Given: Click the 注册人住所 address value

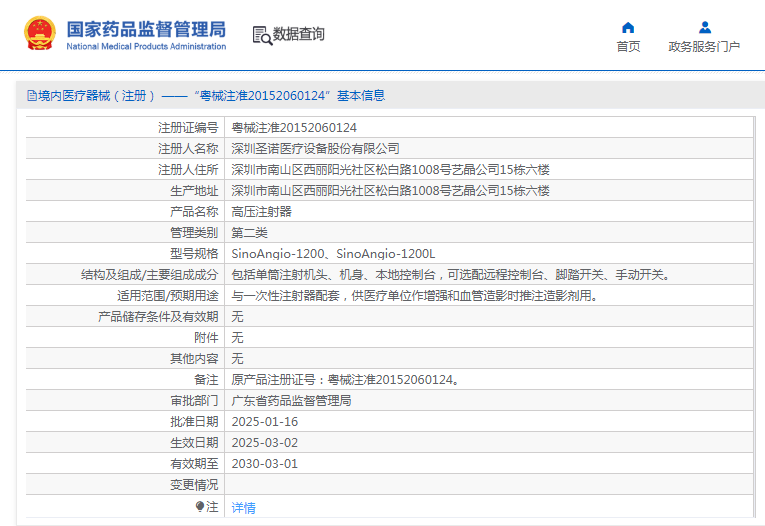Looking at the screenshot, I should click(x=390, y=170).
